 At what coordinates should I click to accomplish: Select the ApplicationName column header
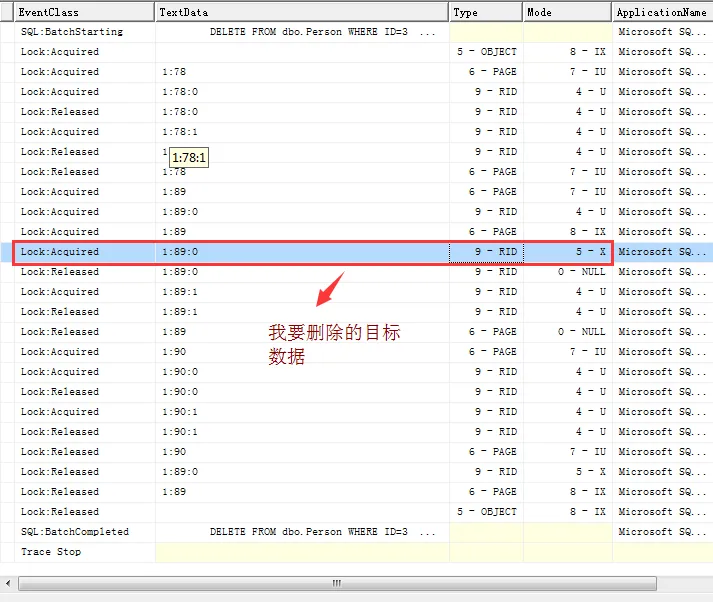663,12
